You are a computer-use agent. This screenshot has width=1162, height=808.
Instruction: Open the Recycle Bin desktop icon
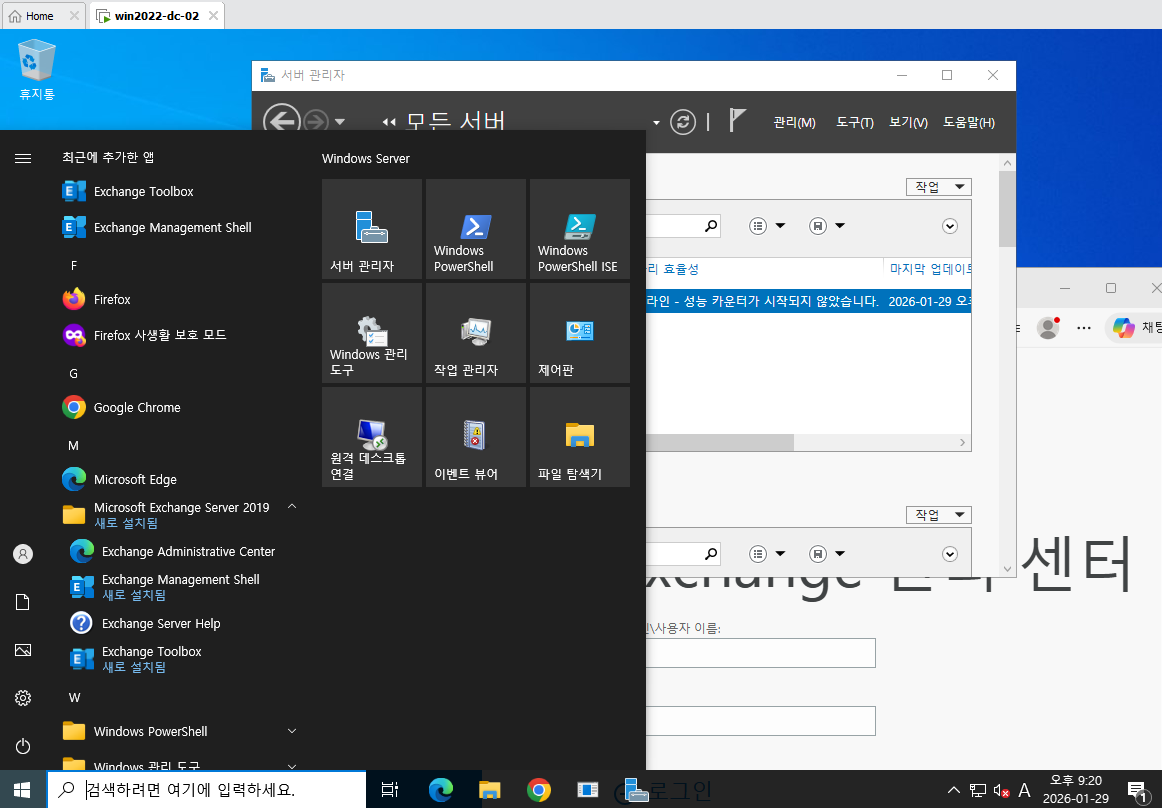point(36,70)
